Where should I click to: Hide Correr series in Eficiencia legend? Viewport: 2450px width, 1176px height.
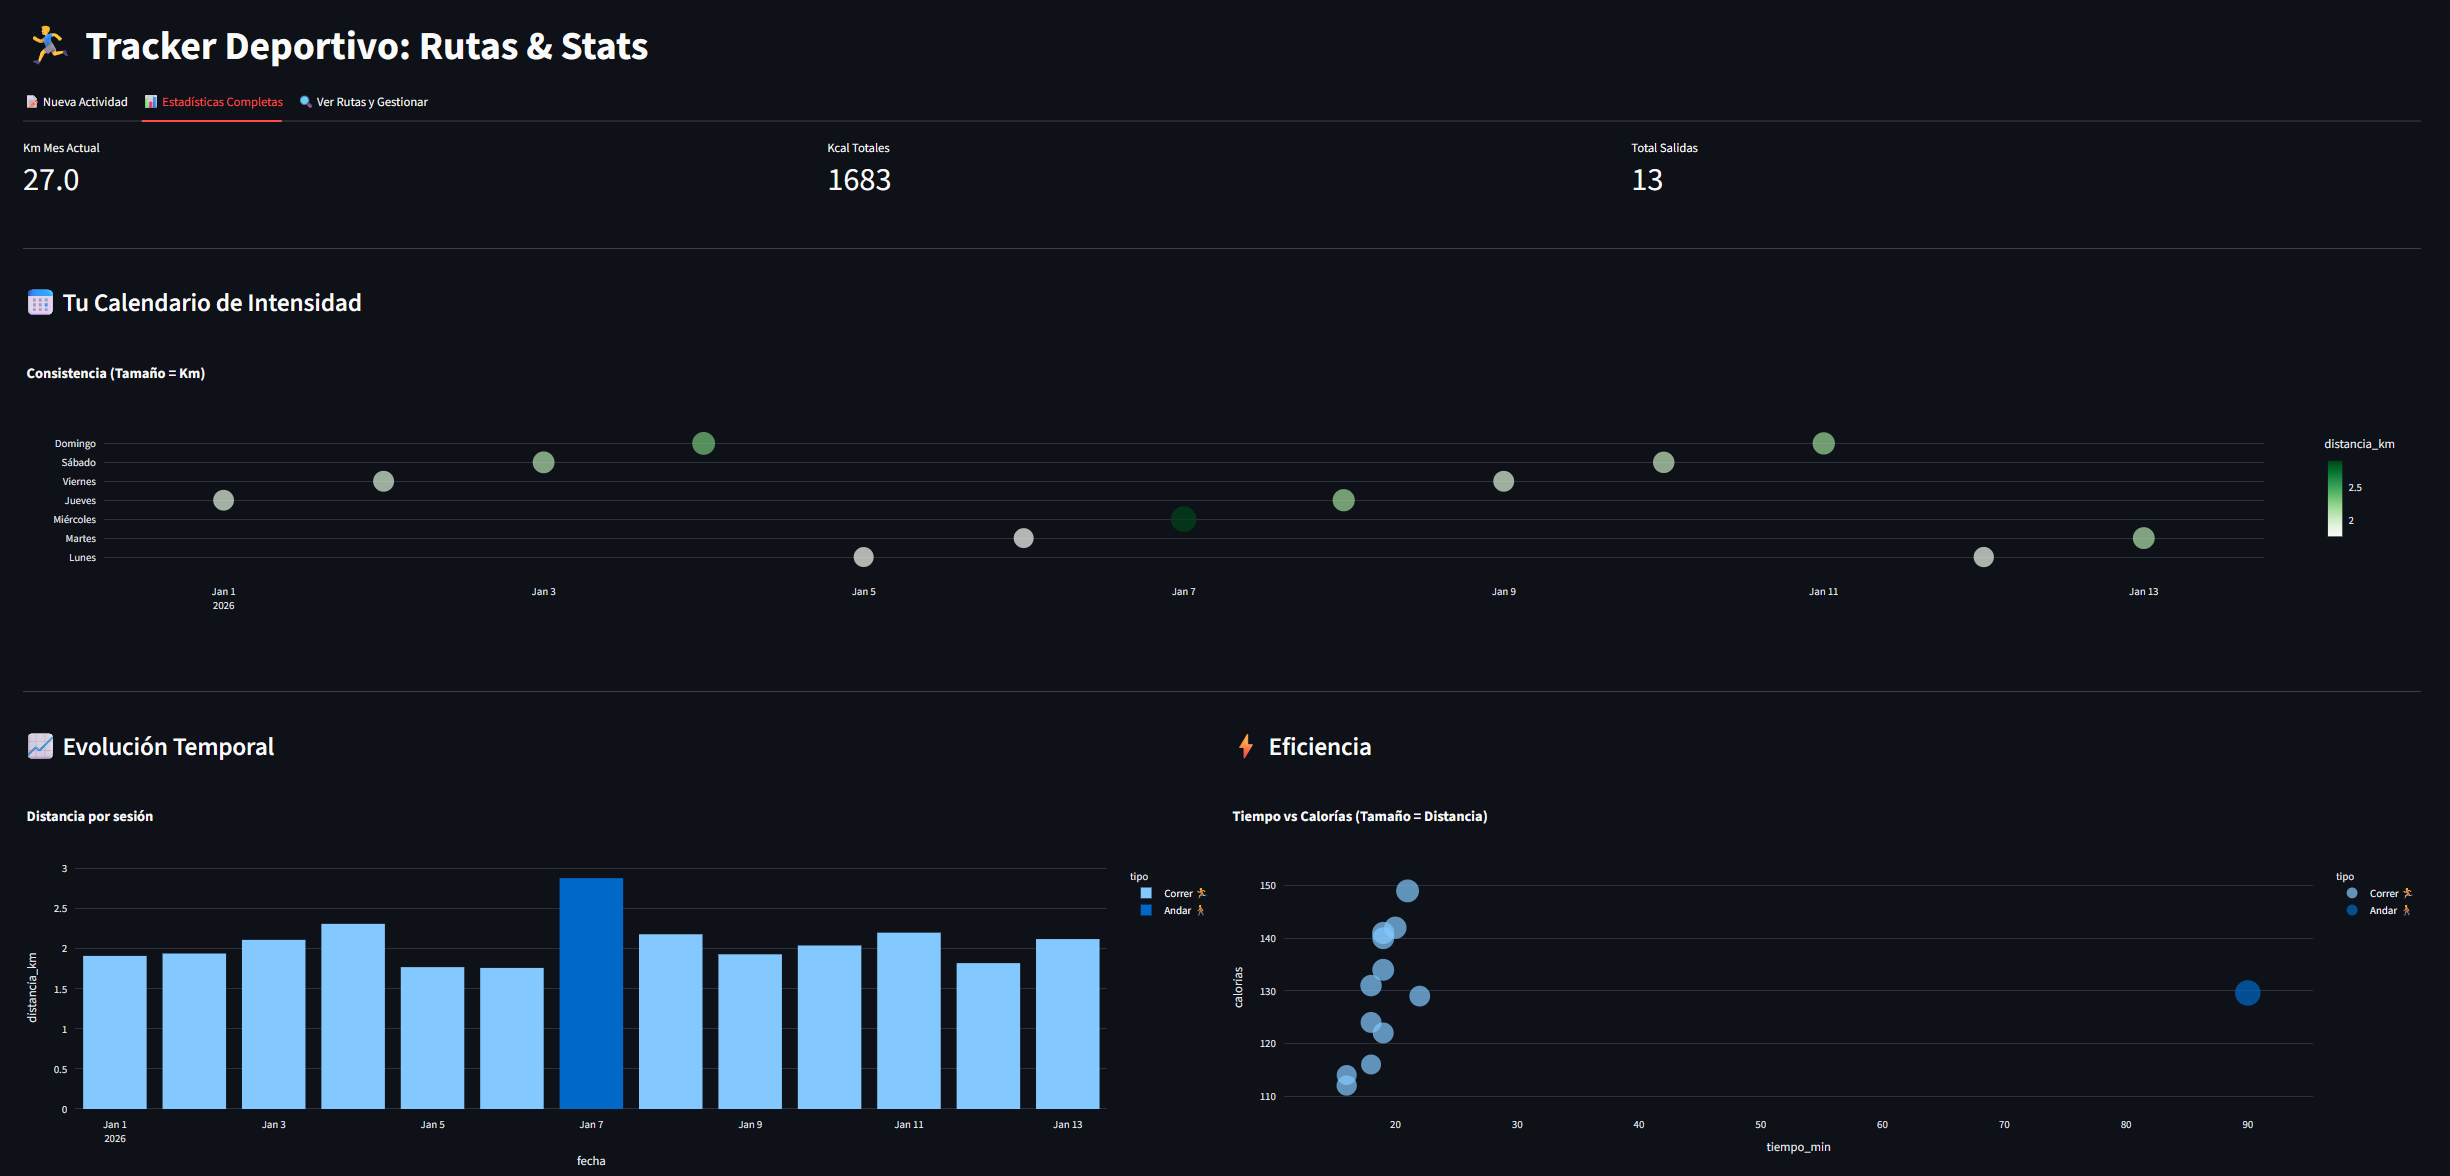click(x=2382, y=893)
